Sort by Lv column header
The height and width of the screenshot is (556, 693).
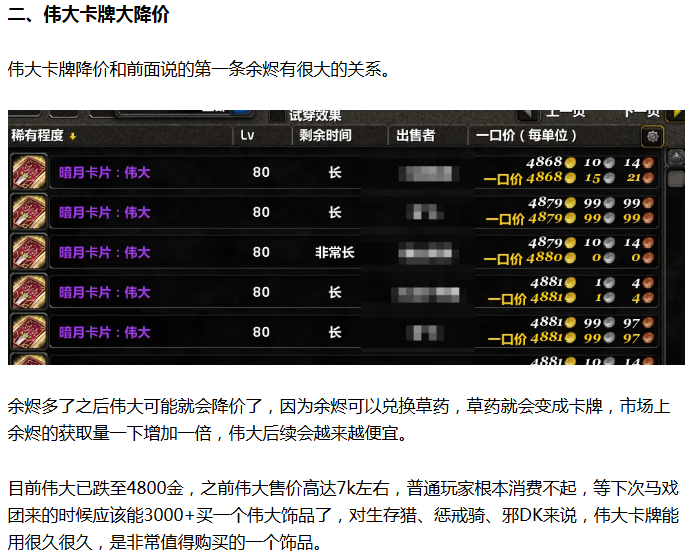248,136
